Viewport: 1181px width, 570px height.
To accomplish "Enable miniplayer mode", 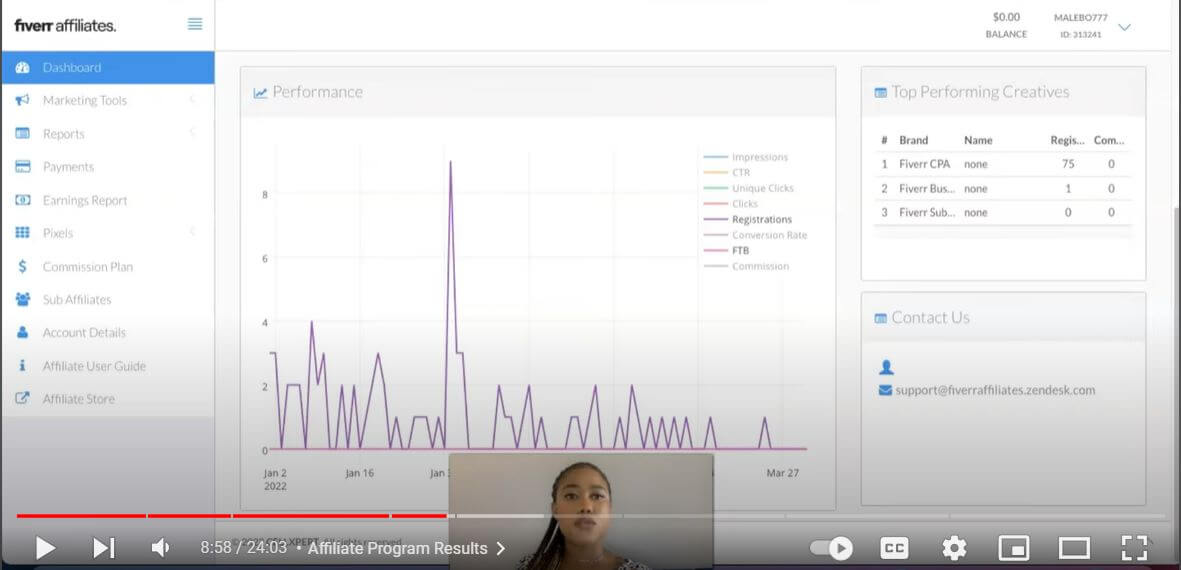I will pyautogui.click(x=1014, y=548).
